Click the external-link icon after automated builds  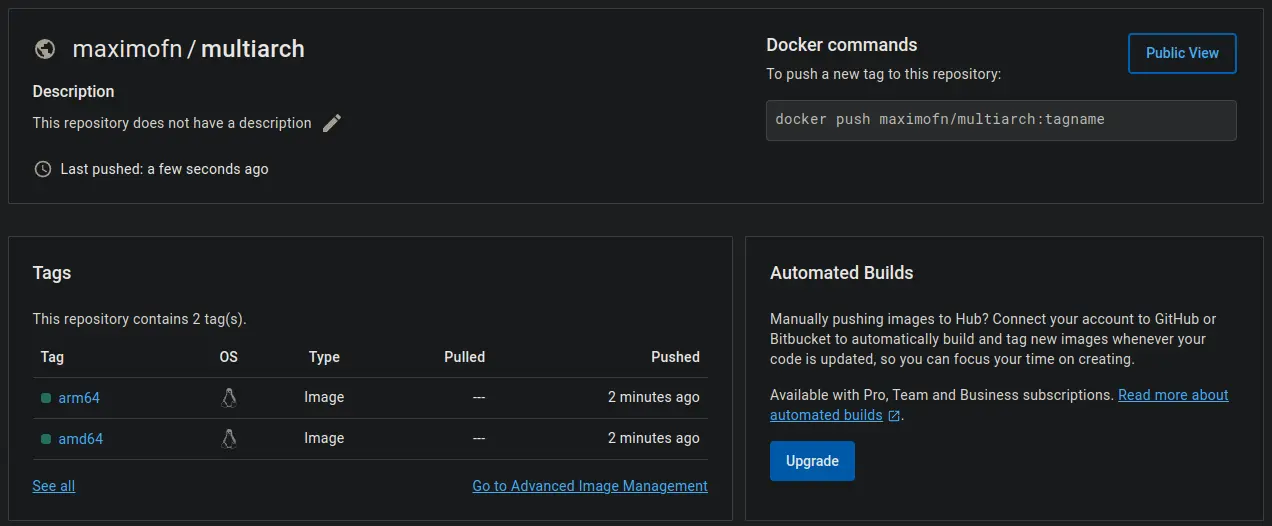[x=894, y=416]
